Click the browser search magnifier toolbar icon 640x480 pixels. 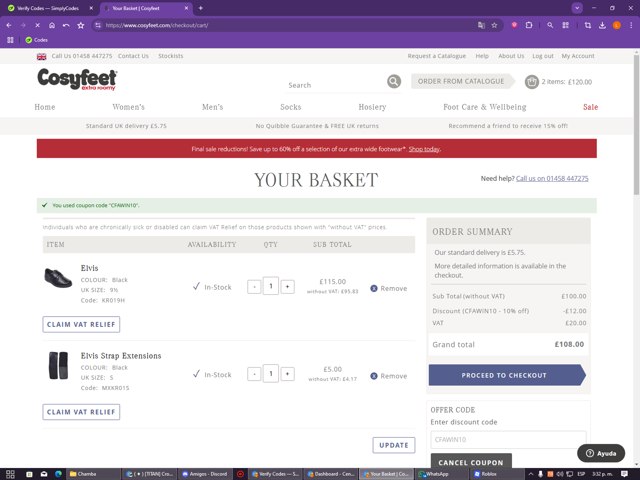pos(550,25)
